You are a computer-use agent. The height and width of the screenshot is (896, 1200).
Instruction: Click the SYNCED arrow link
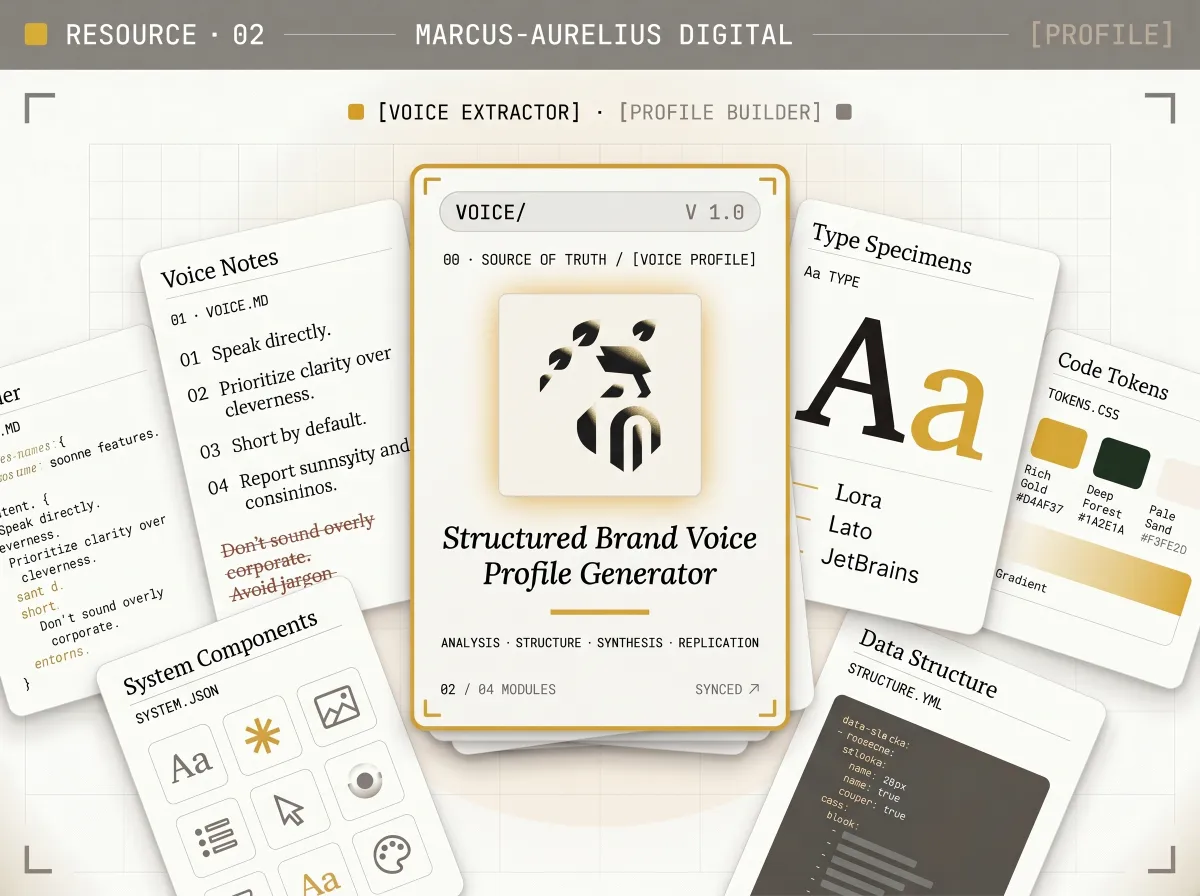(727, 689)
